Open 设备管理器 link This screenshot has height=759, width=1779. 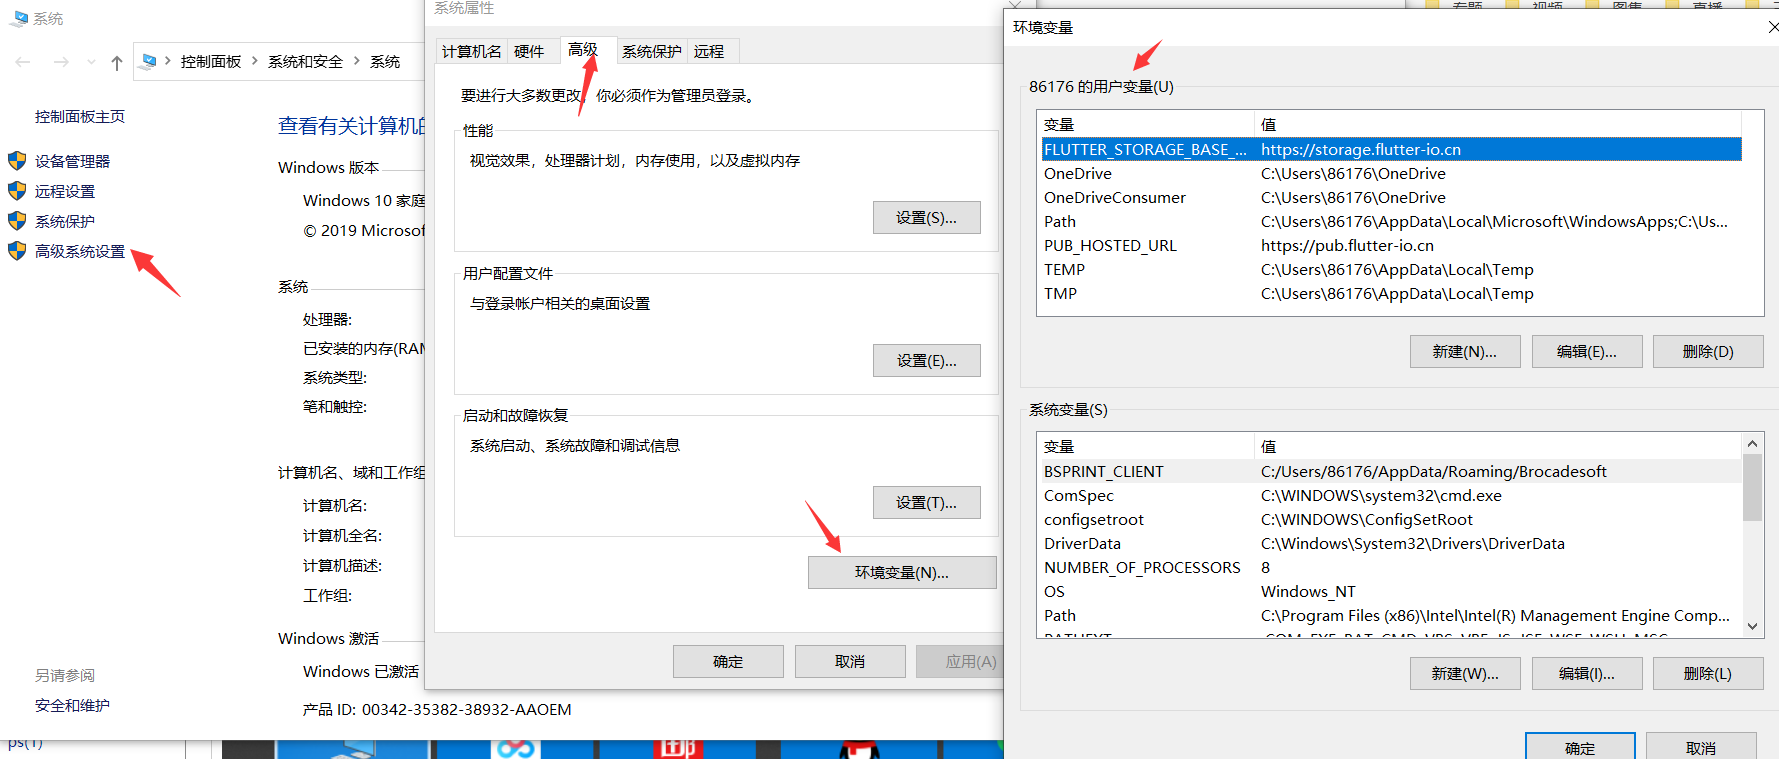[x=72, y=161]
